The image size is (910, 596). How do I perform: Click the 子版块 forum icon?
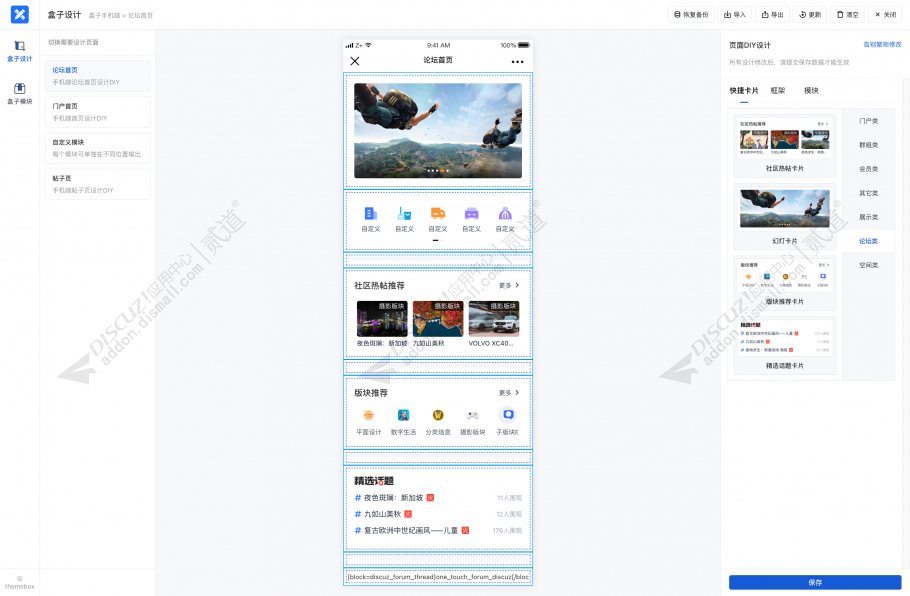[x=508, y=415]
